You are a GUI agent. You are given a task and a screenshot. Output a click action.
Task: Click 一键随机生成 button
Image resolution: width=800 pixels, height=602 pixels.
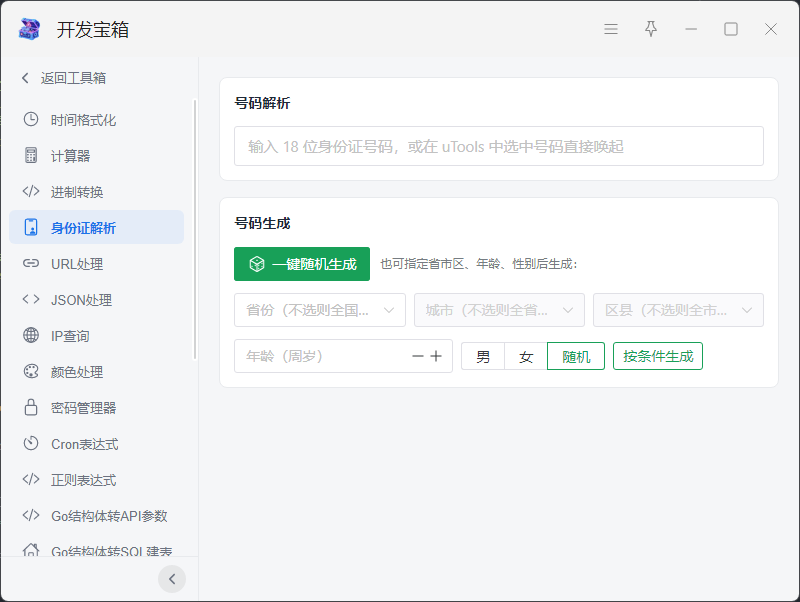point(302,264)
